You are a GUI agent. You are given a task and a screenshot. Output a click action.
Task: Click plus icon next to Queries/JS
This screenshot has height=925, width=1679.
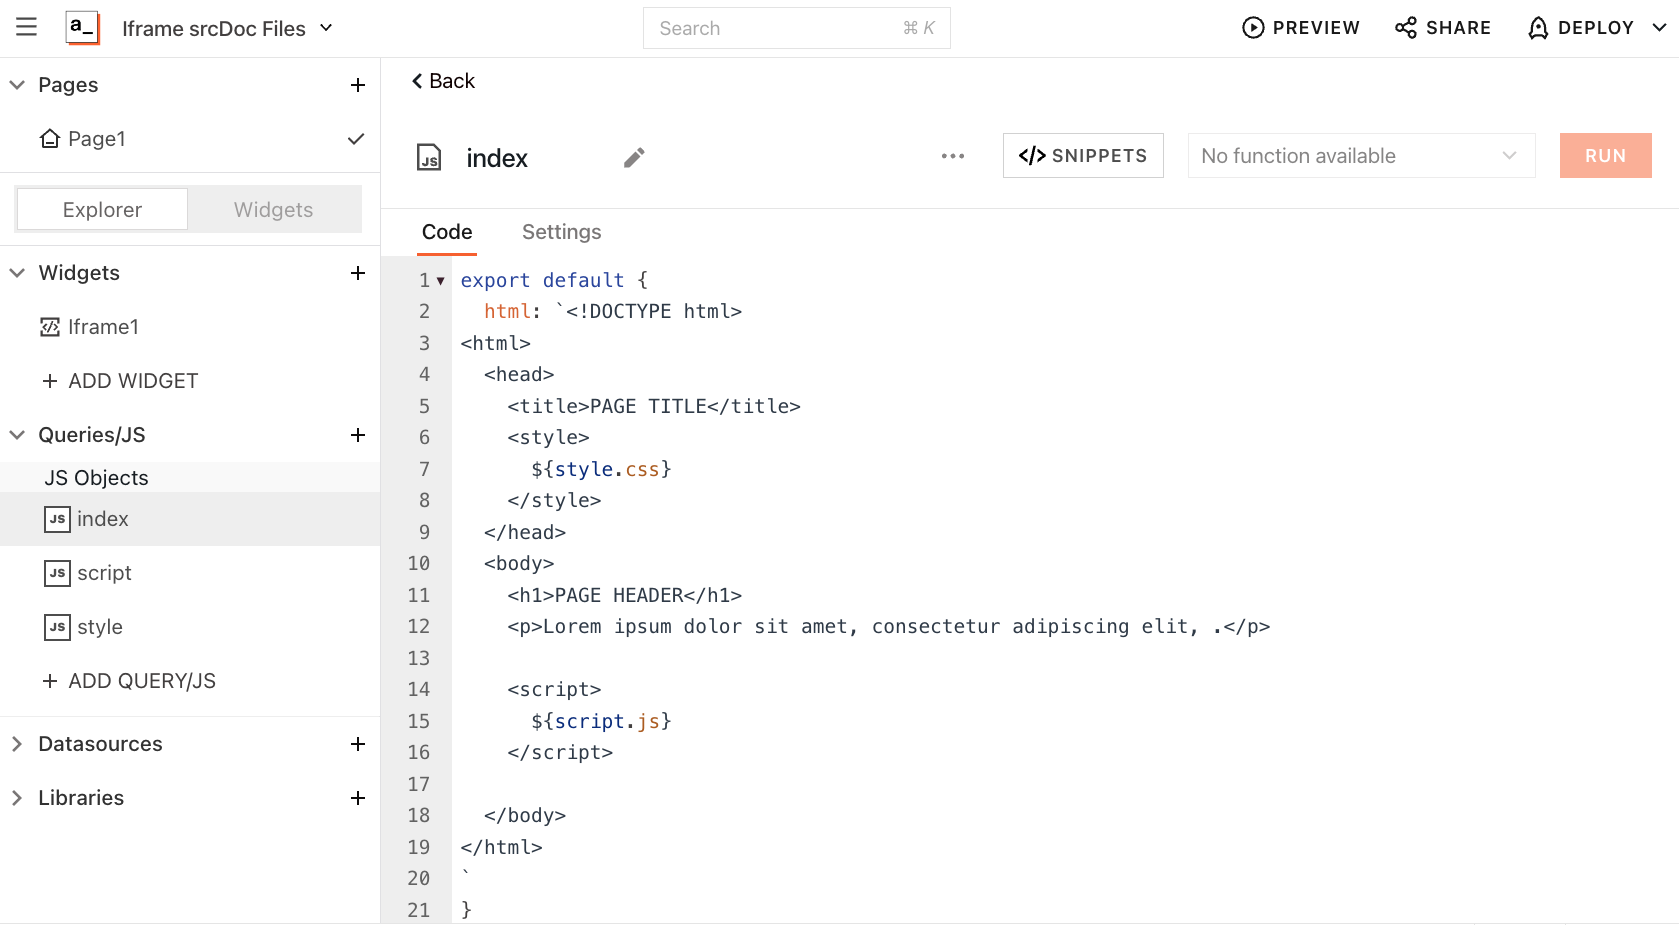point(357,435)
